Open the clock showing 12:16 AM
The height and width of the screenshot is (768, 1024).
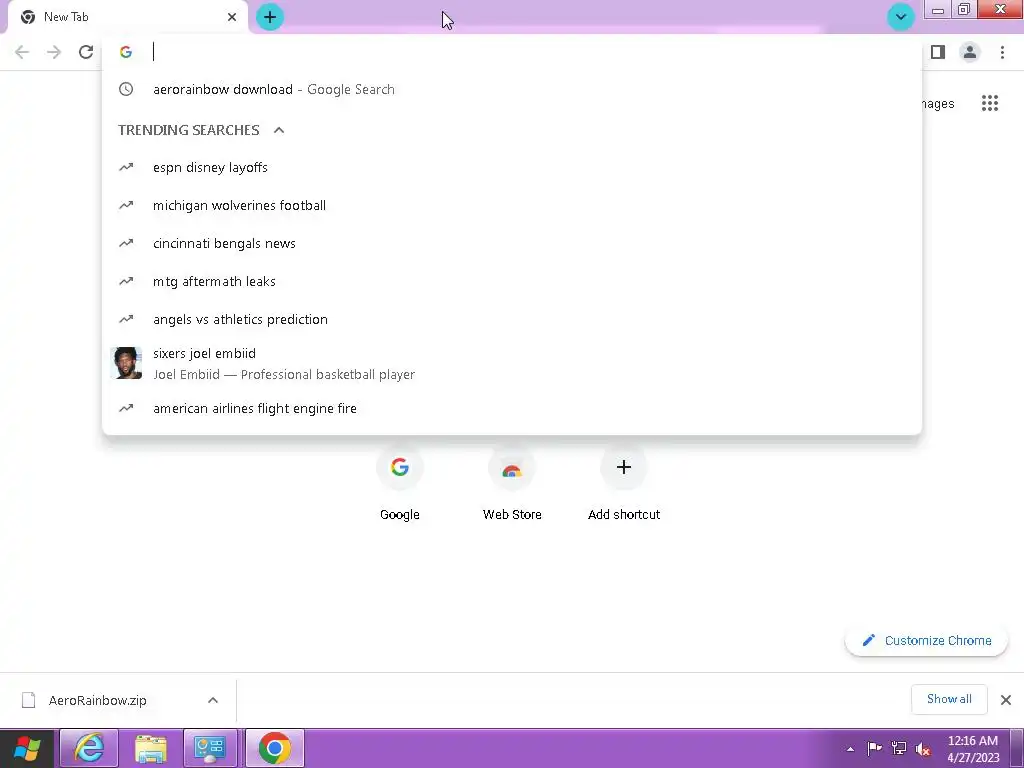(973, 749)
